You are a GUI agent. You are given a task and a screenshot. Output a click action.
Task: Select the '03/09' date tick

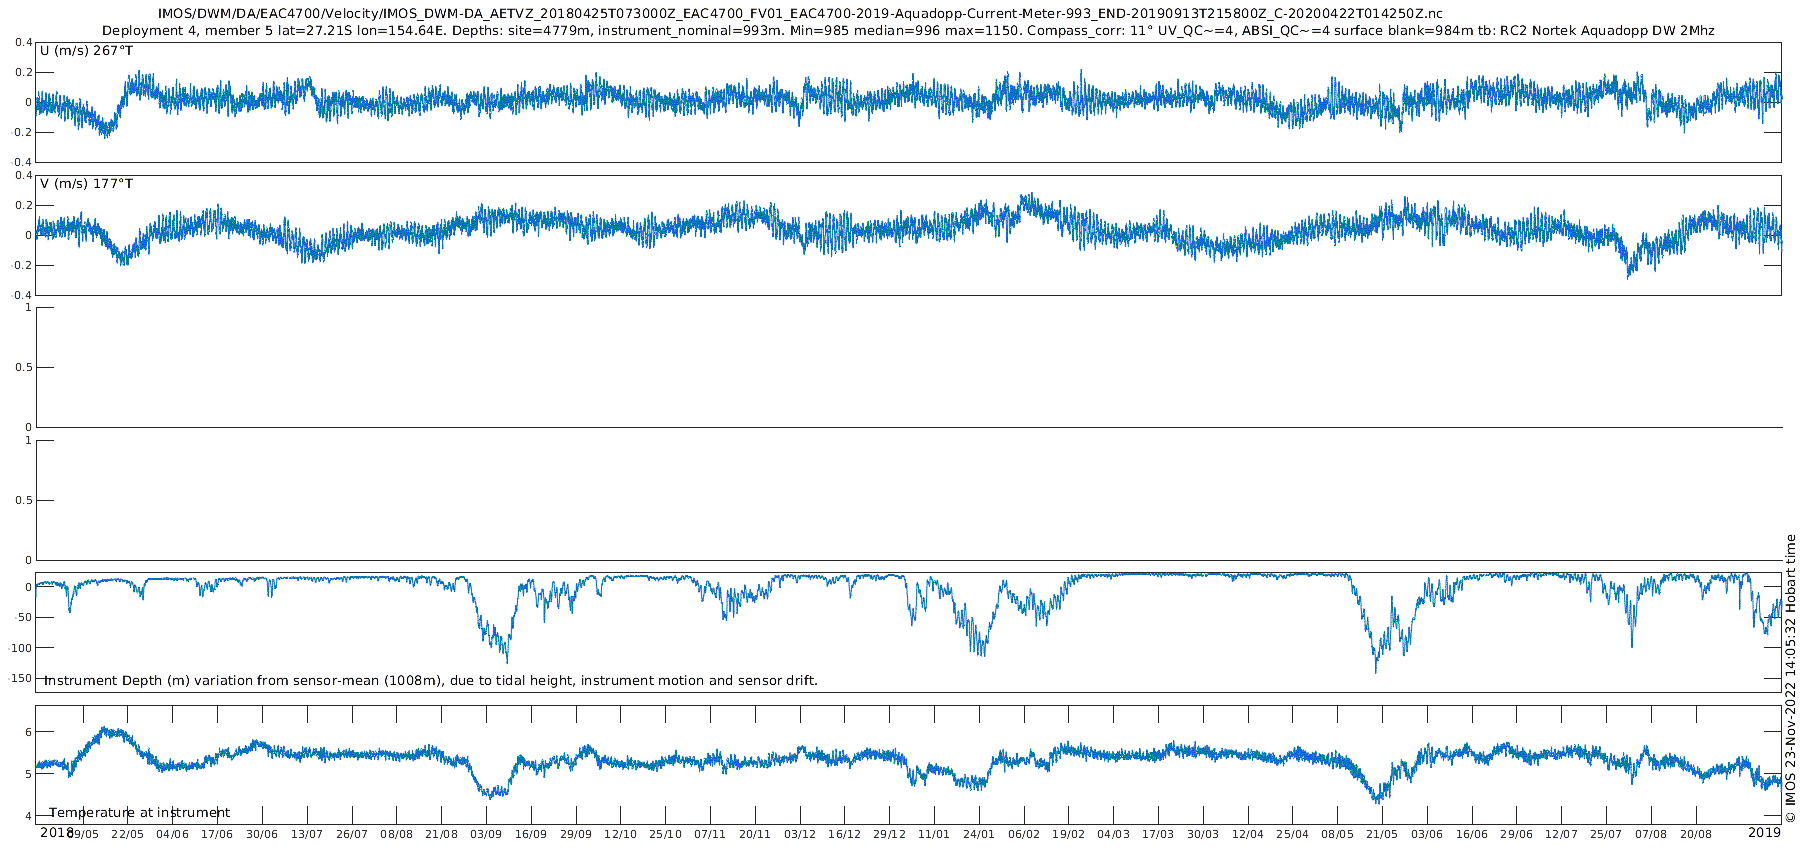(x=486, y=834)
